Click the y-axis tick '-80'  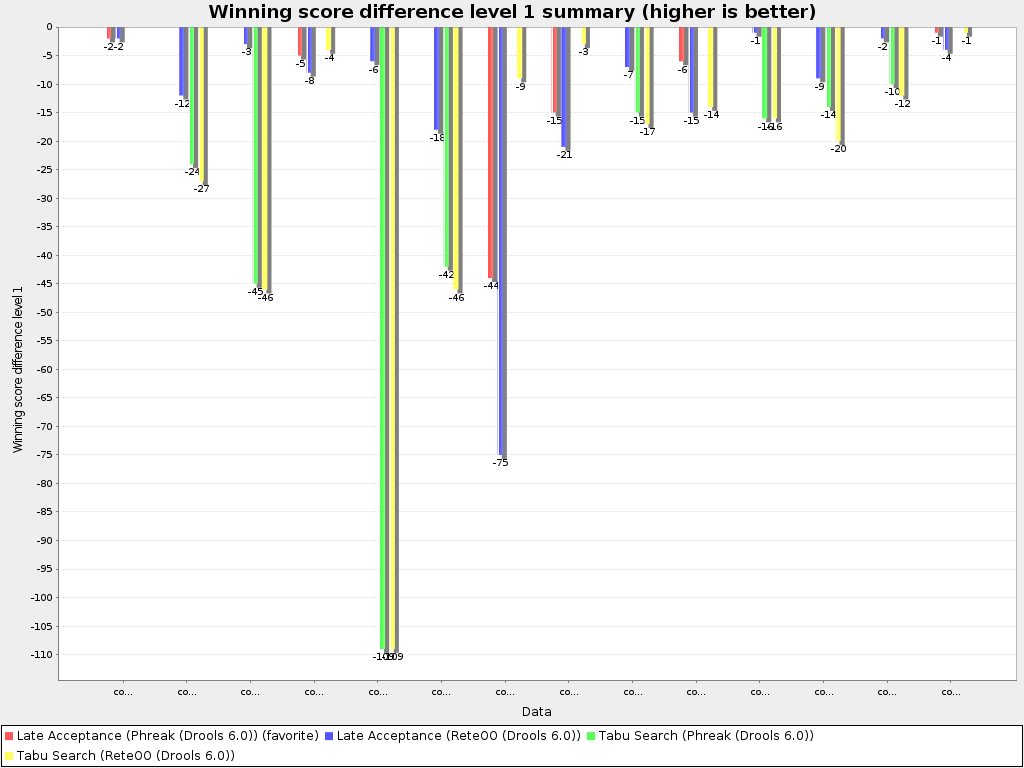pos(44,483)
